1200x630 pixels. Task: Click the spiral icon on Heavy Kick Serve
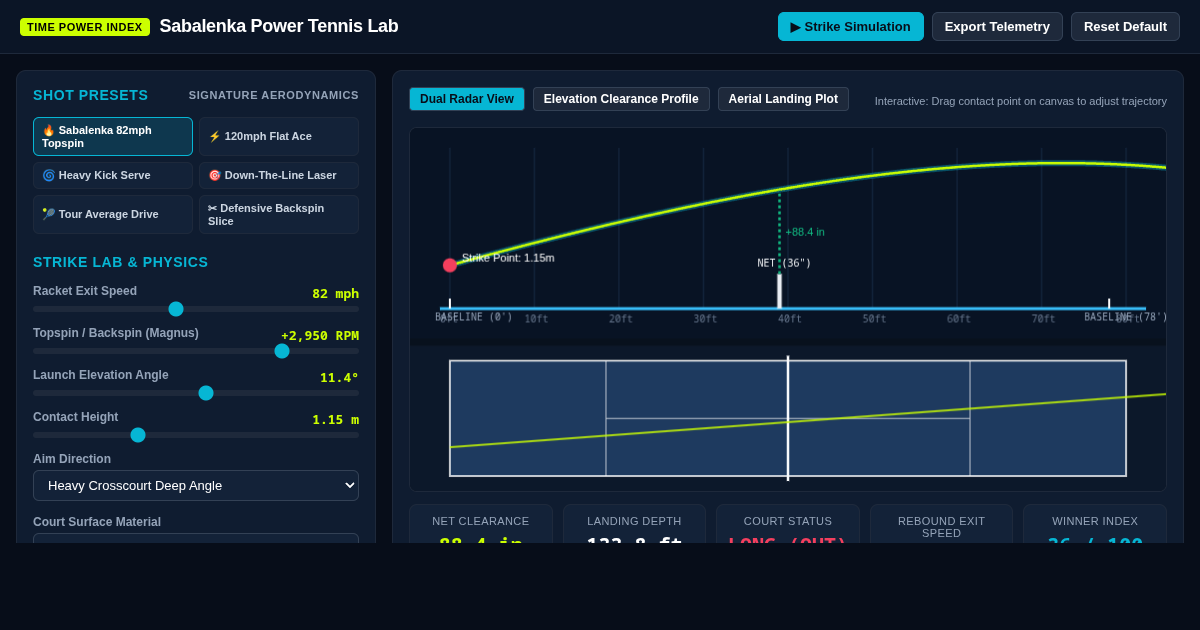48,175
